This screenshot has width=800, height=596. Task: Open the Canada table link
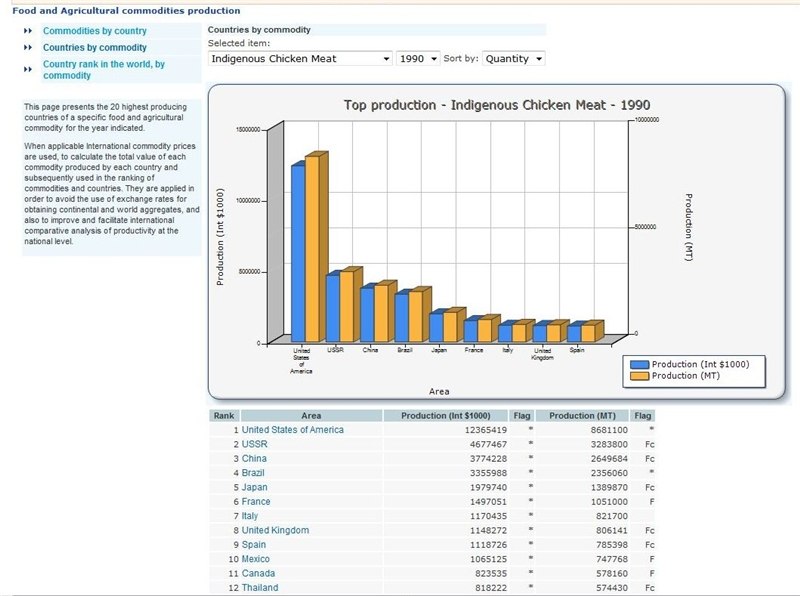(x=258, y=573)
